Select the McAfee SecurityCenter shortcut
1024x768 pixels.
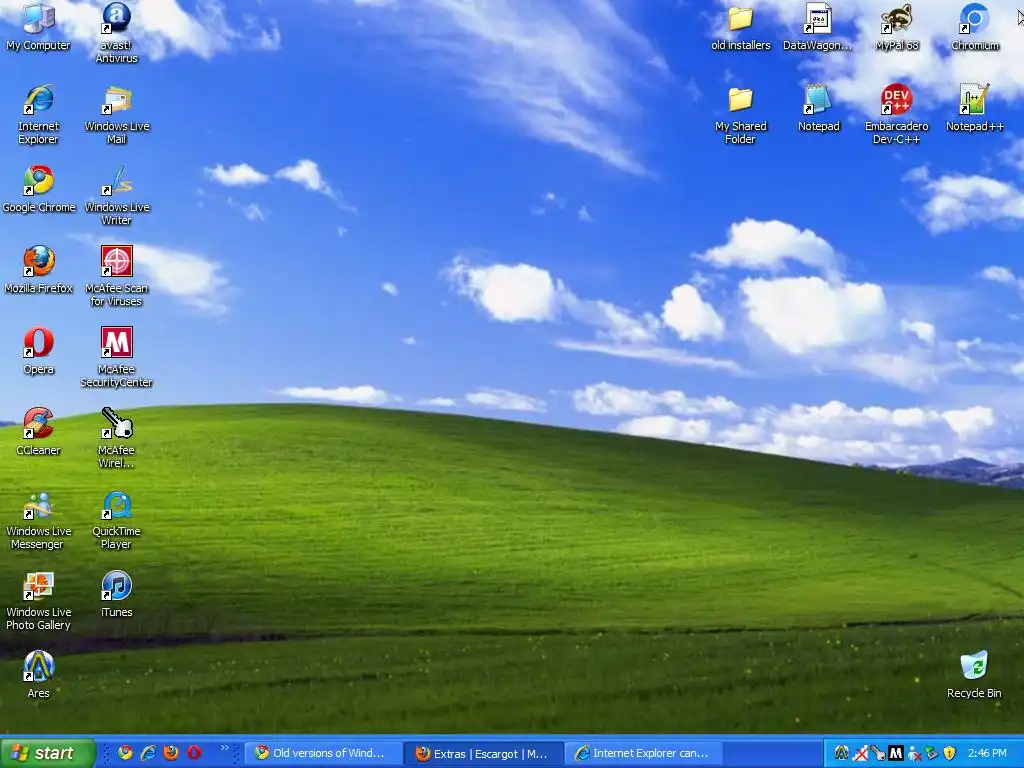tap(116, 357)
